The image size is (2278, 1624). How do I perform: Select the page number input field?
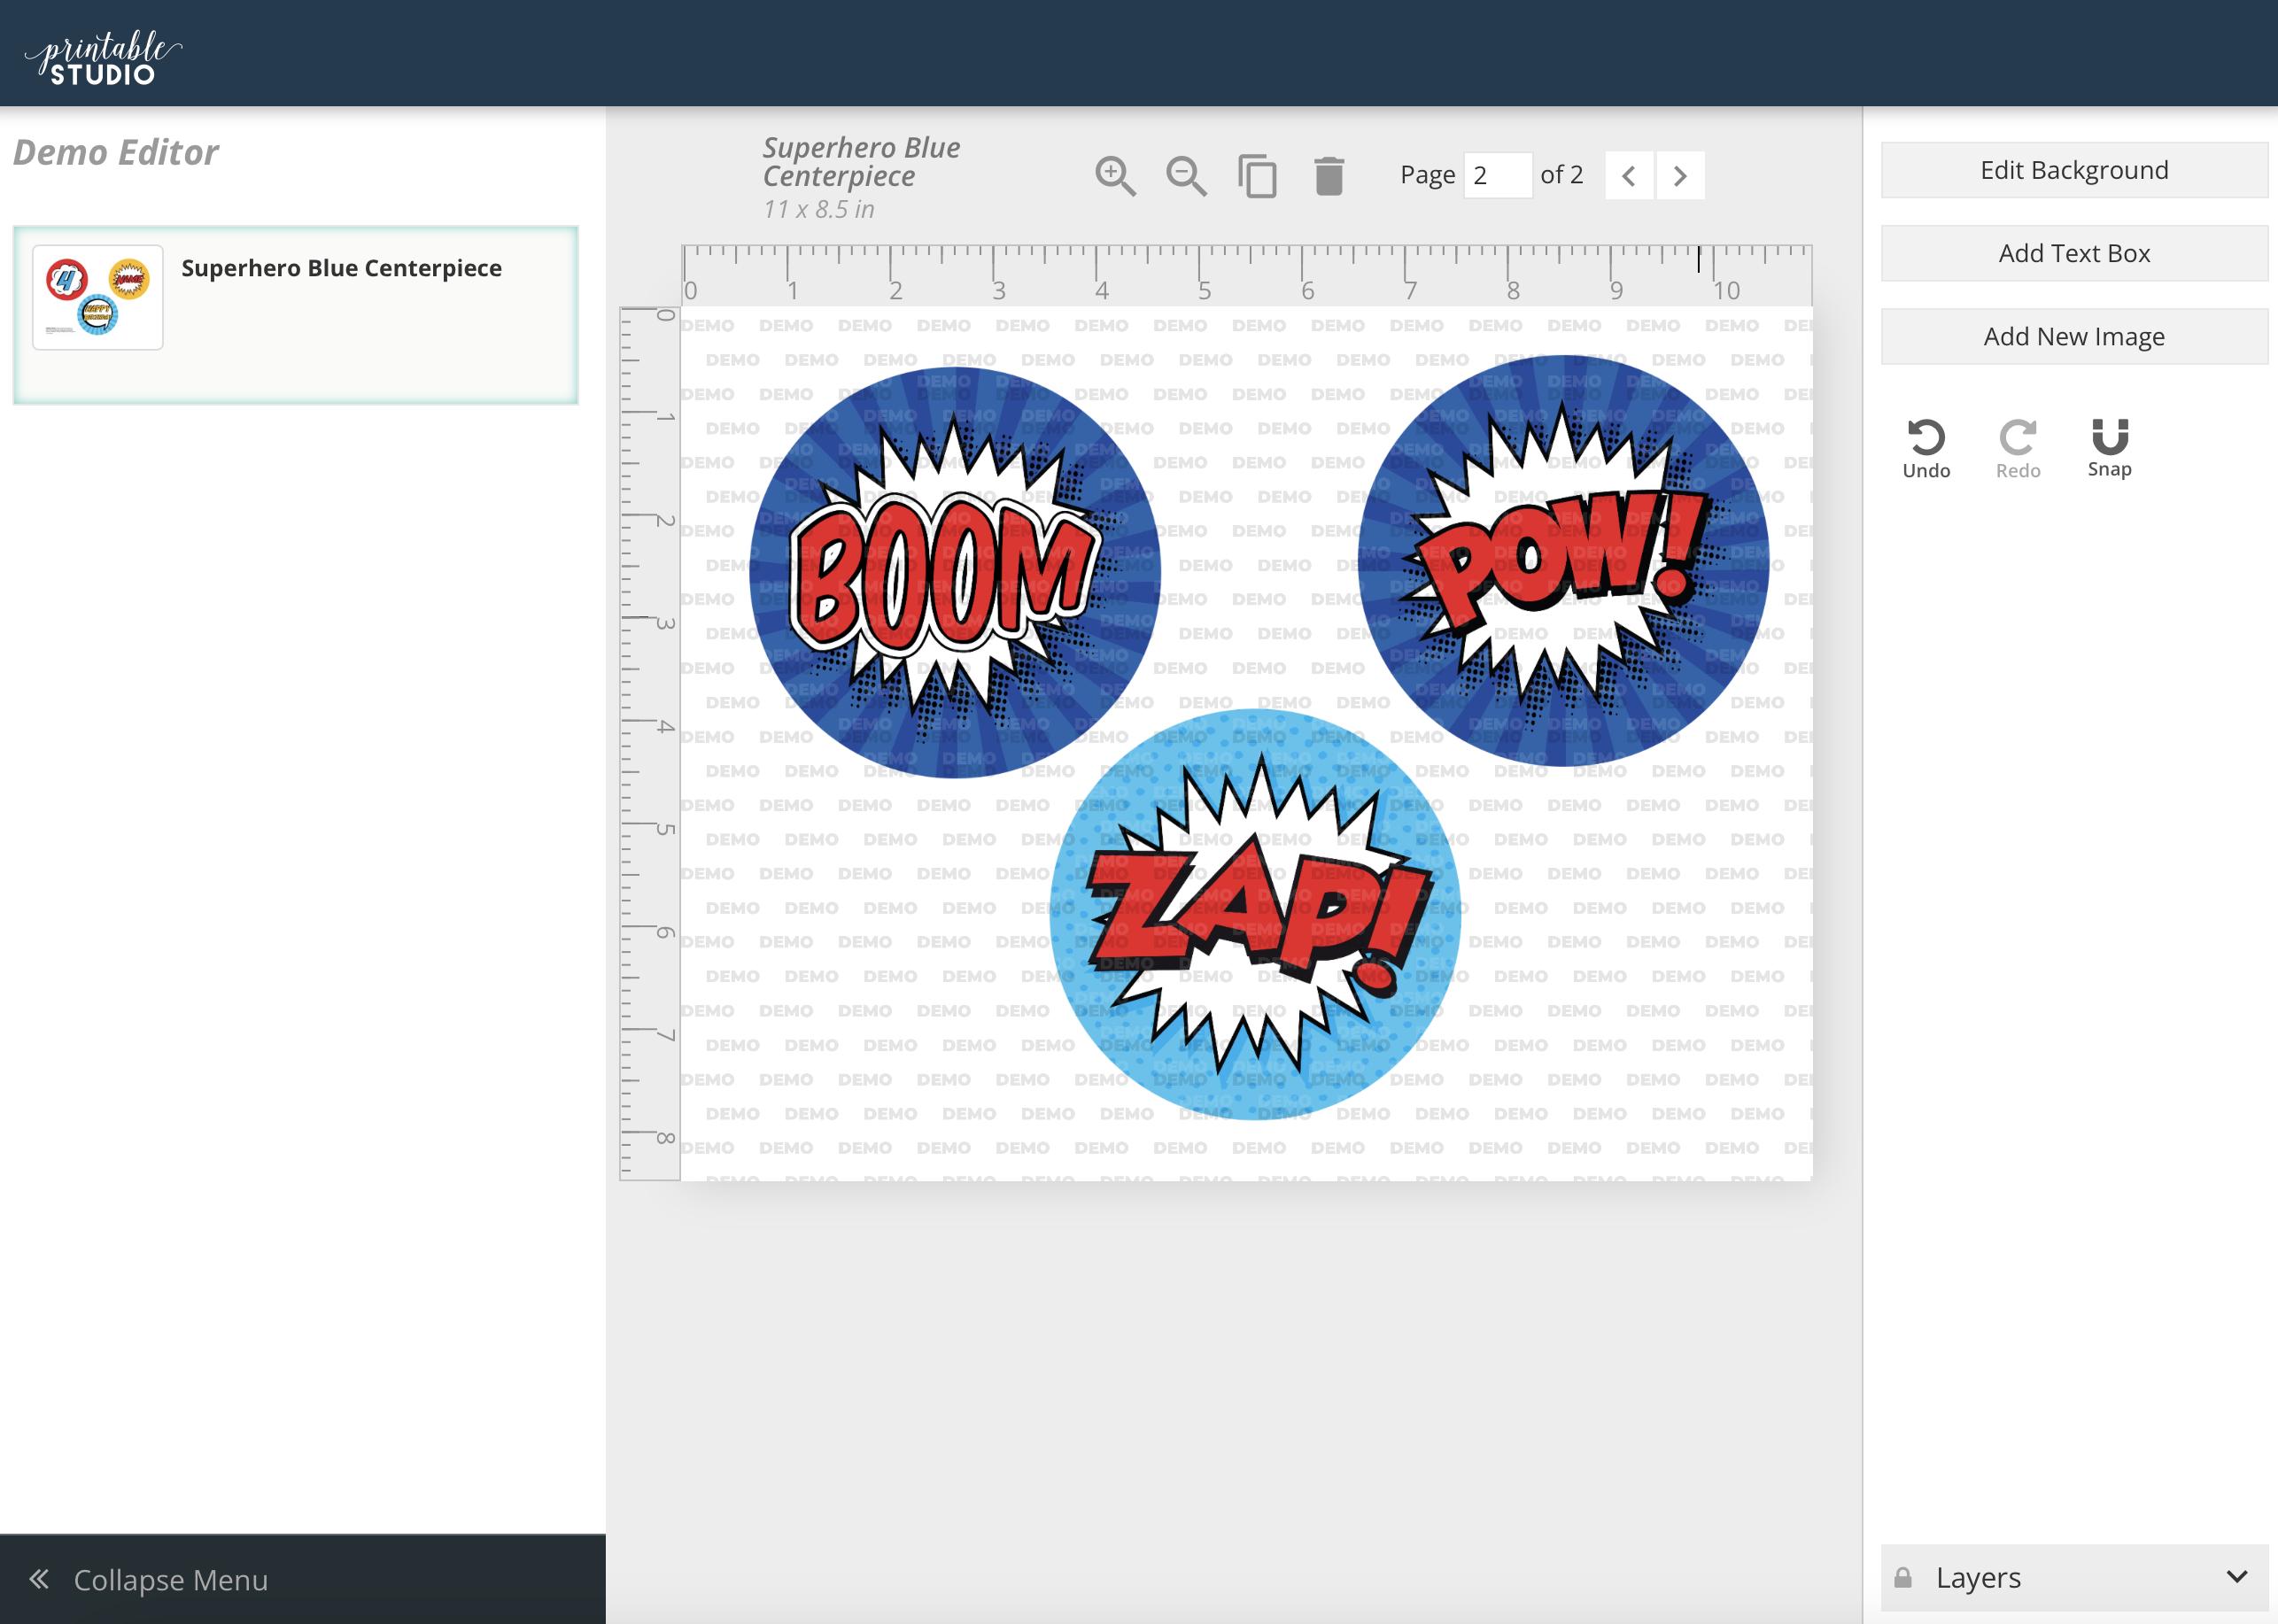click(1497, 176)
